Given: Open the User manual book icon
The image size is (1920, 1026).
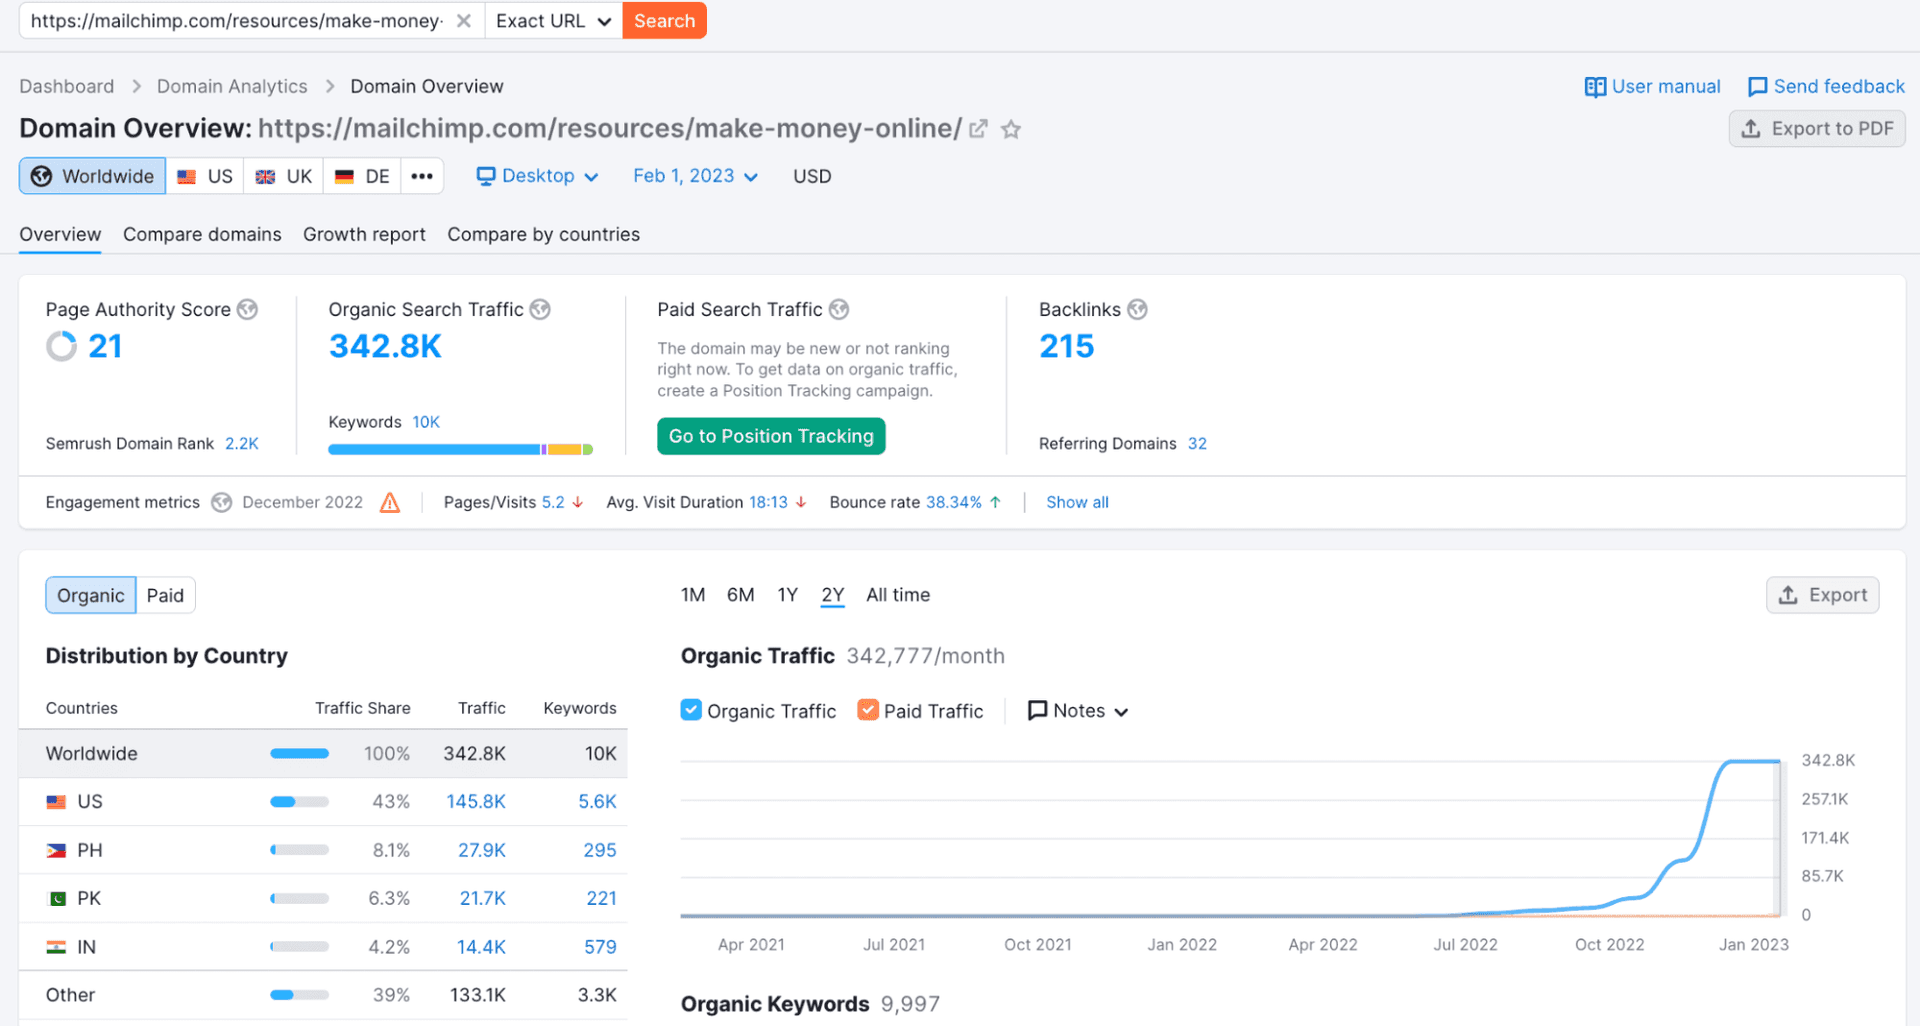Looking at the screenshot, I should coord(1595,87).
